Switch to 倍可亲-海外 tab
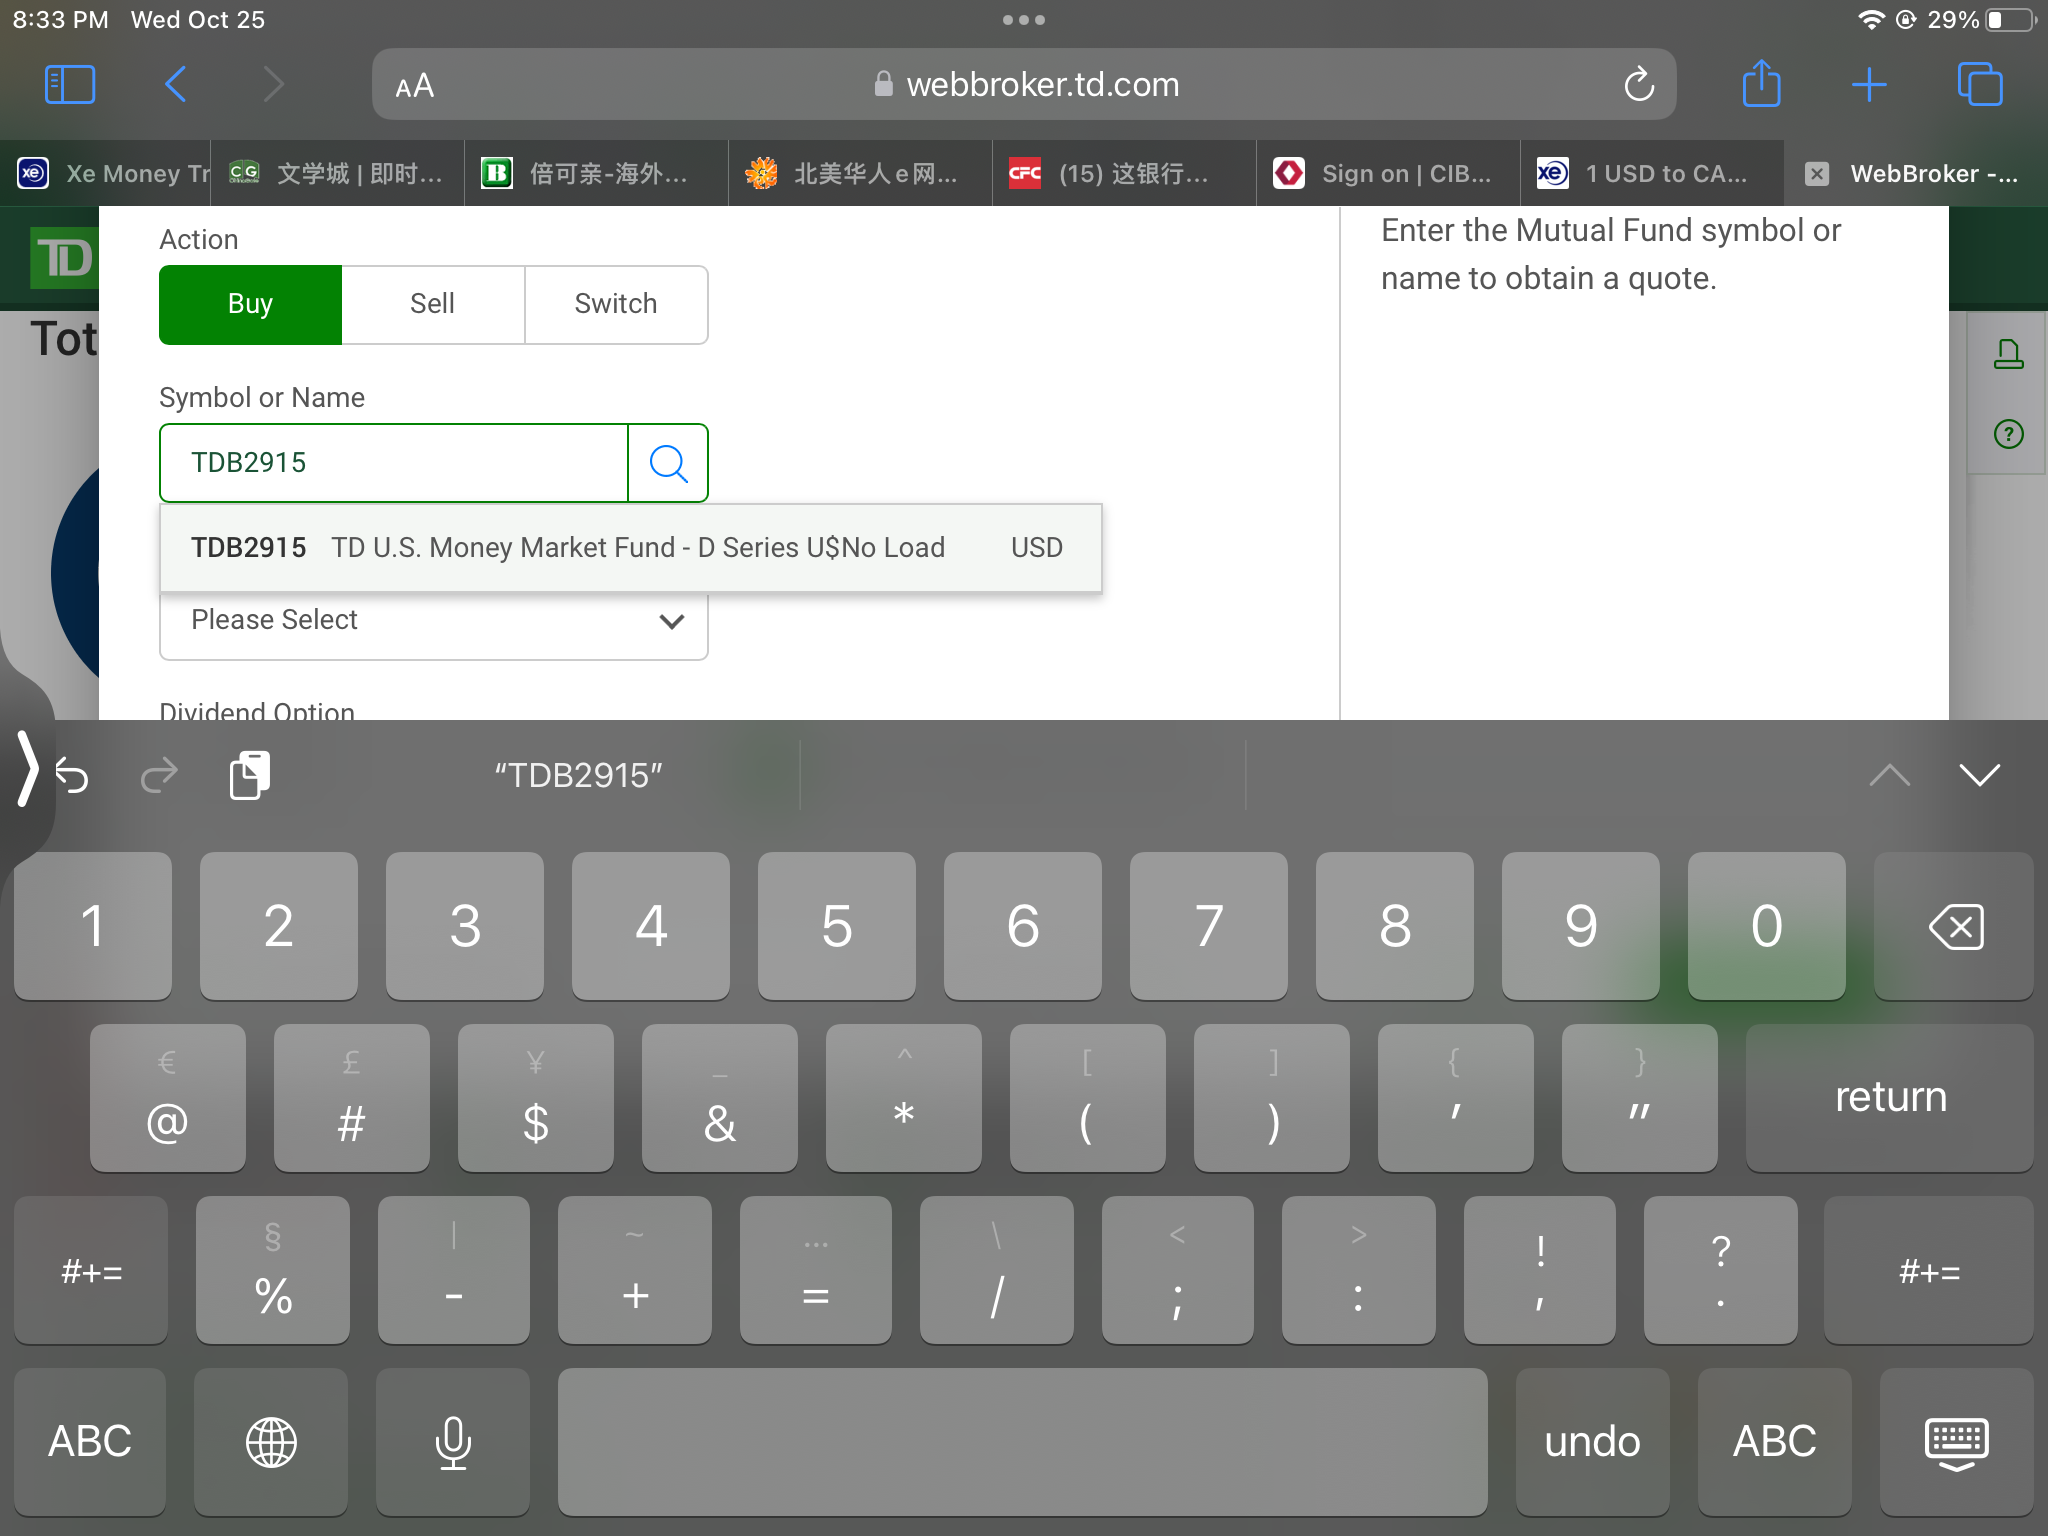Image resolution: width=2048 pixels, height=1536 pixels. pos(597,173)
